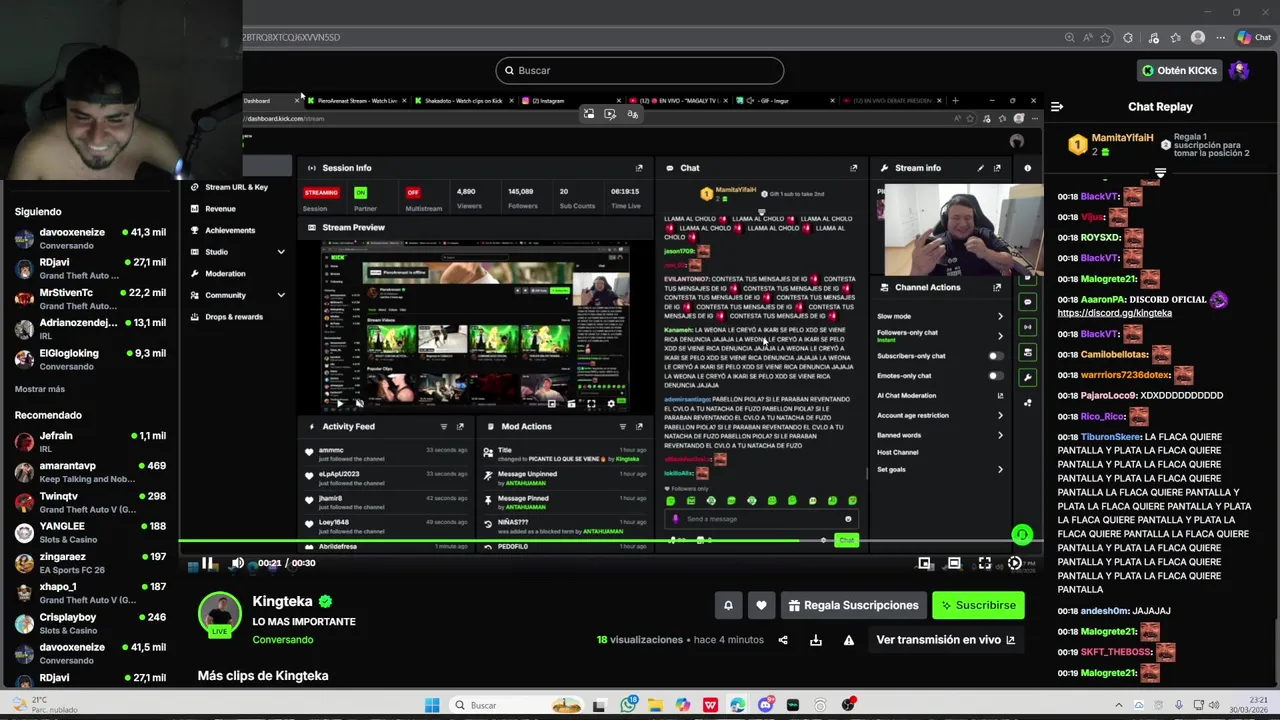Open Jefrain channel under Recomendado
Viewport: 1280px width, 720px height.
[x=90, y=441]
